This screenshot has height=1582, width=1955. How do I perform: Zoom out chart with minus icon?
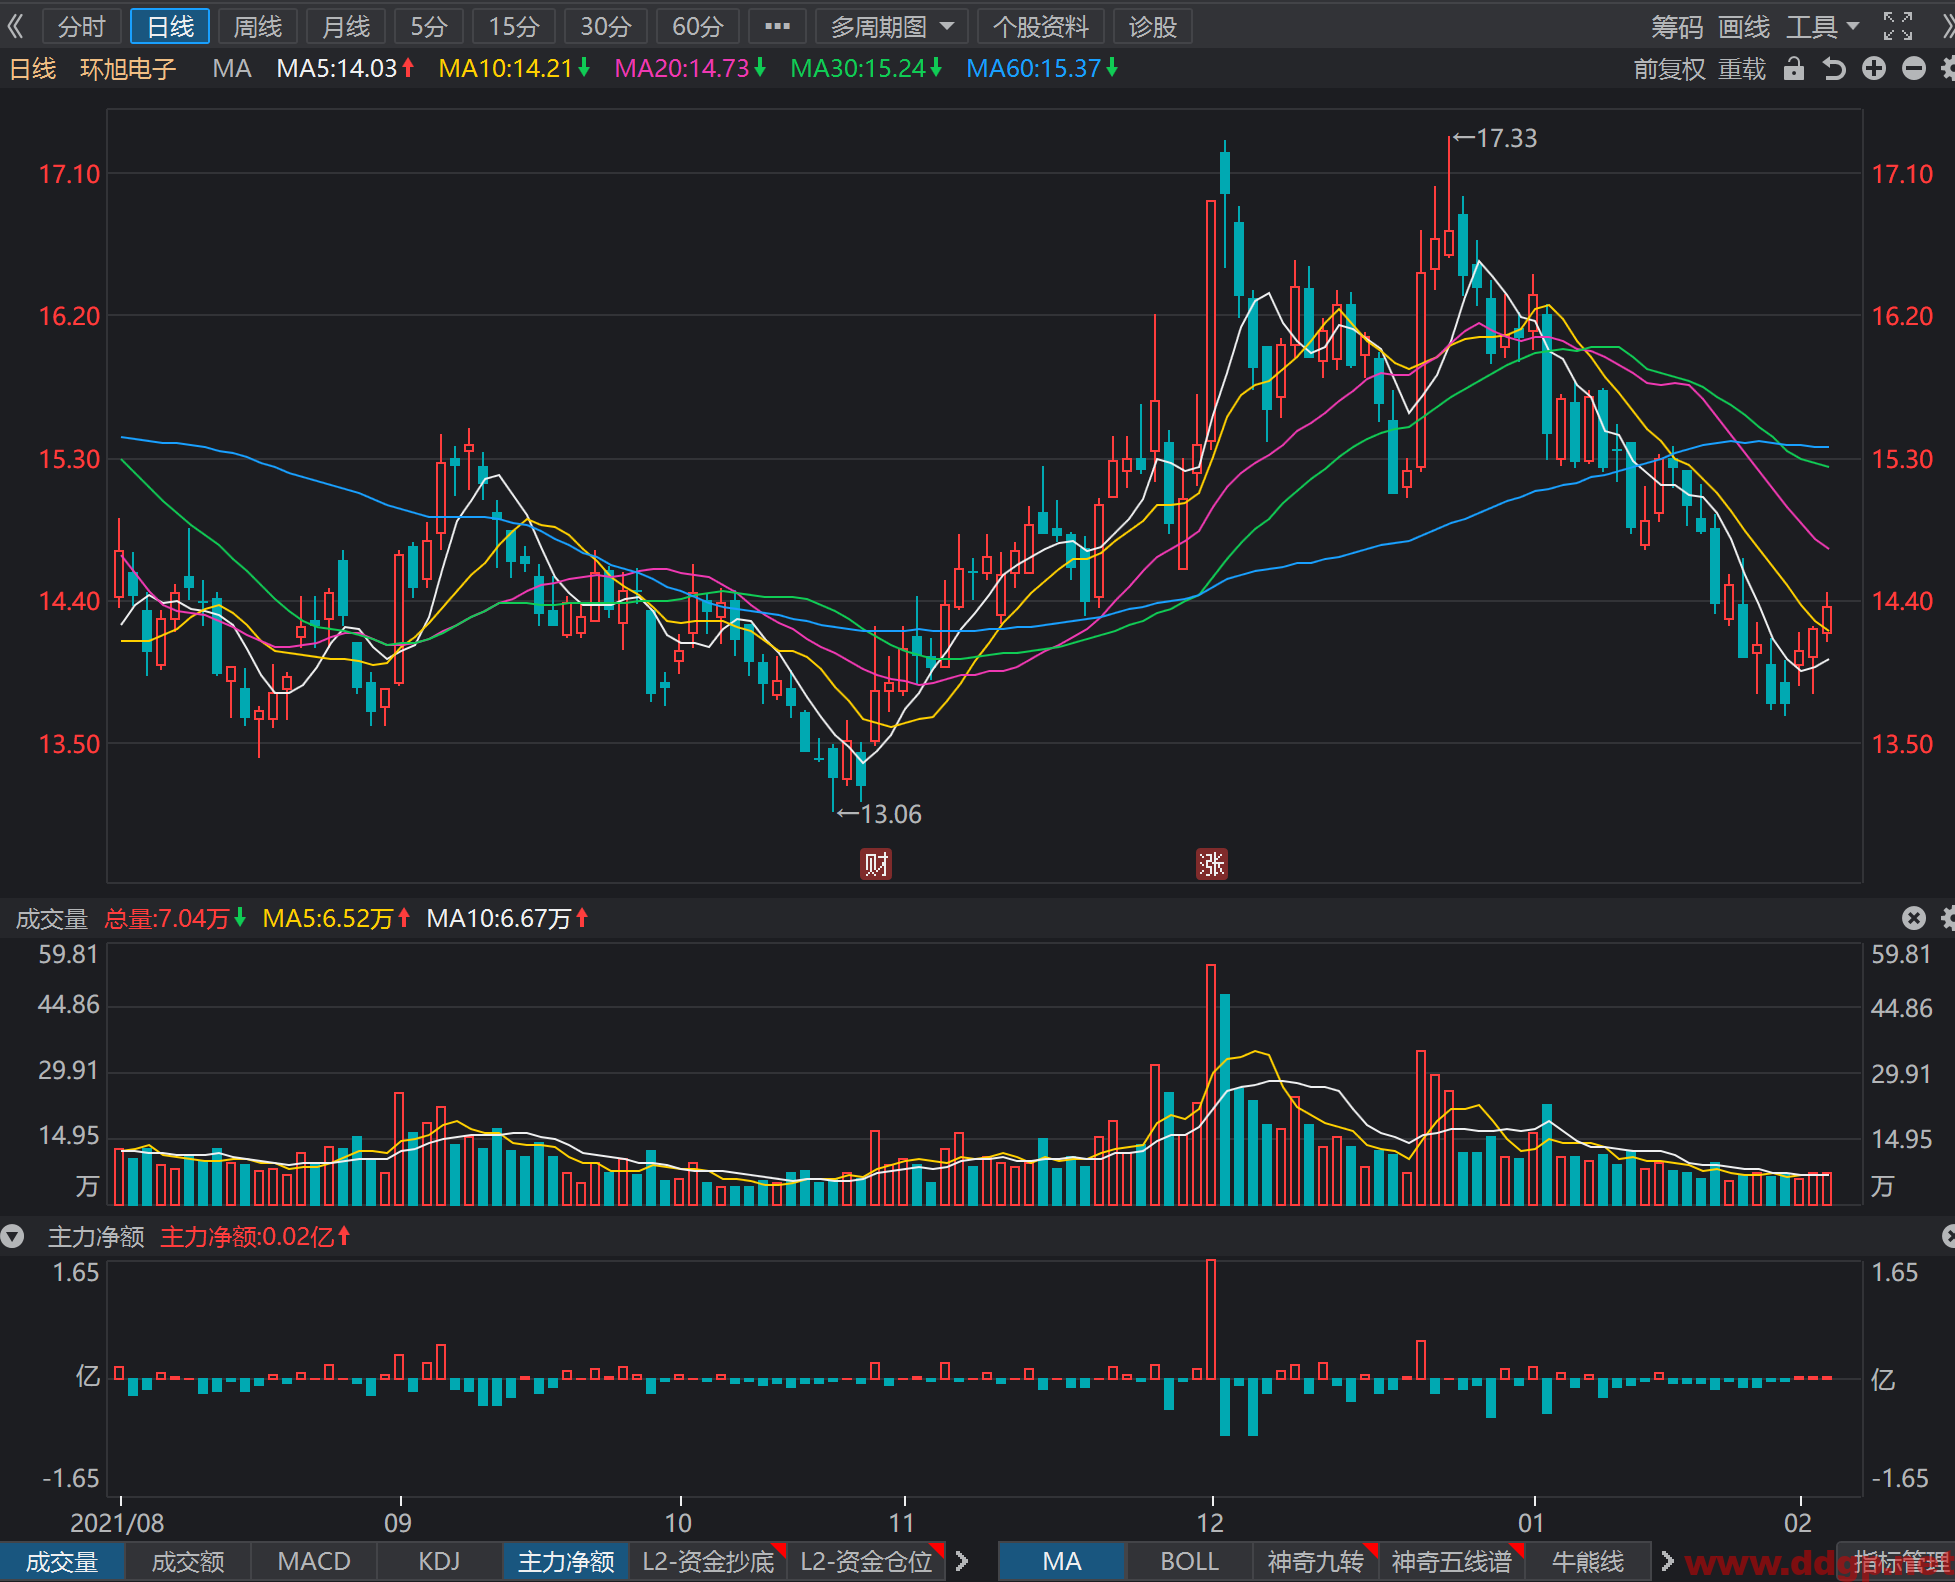click(1913, 69)
